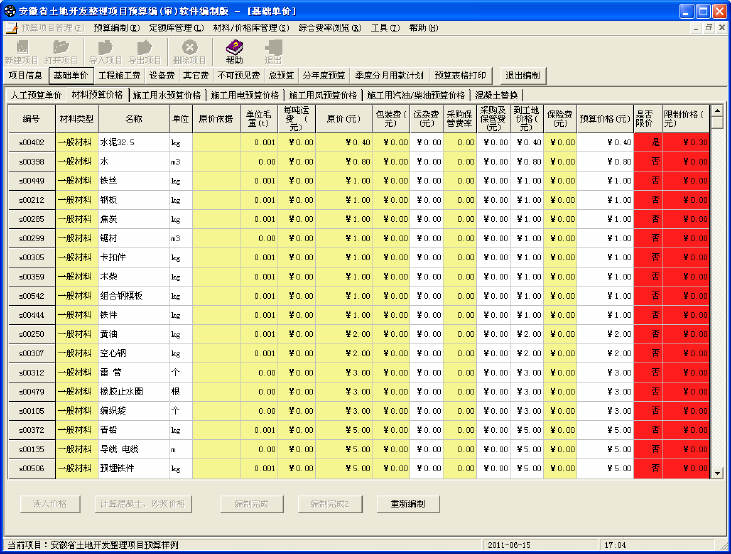Open the 施工用水预算价格 tab
This screenshot has height=554, width=731.
166,95
